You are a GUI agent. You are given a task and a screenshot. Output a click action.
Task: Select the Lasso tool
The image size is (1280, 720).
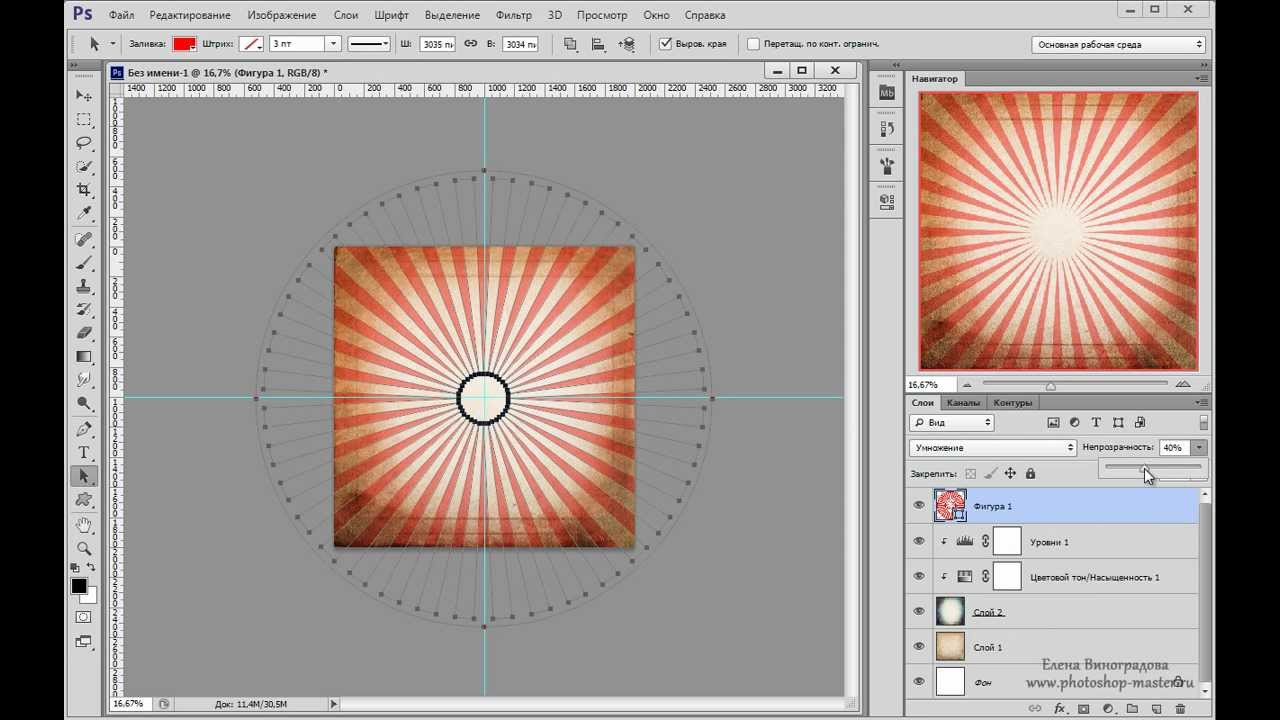(x=84, y=143)
